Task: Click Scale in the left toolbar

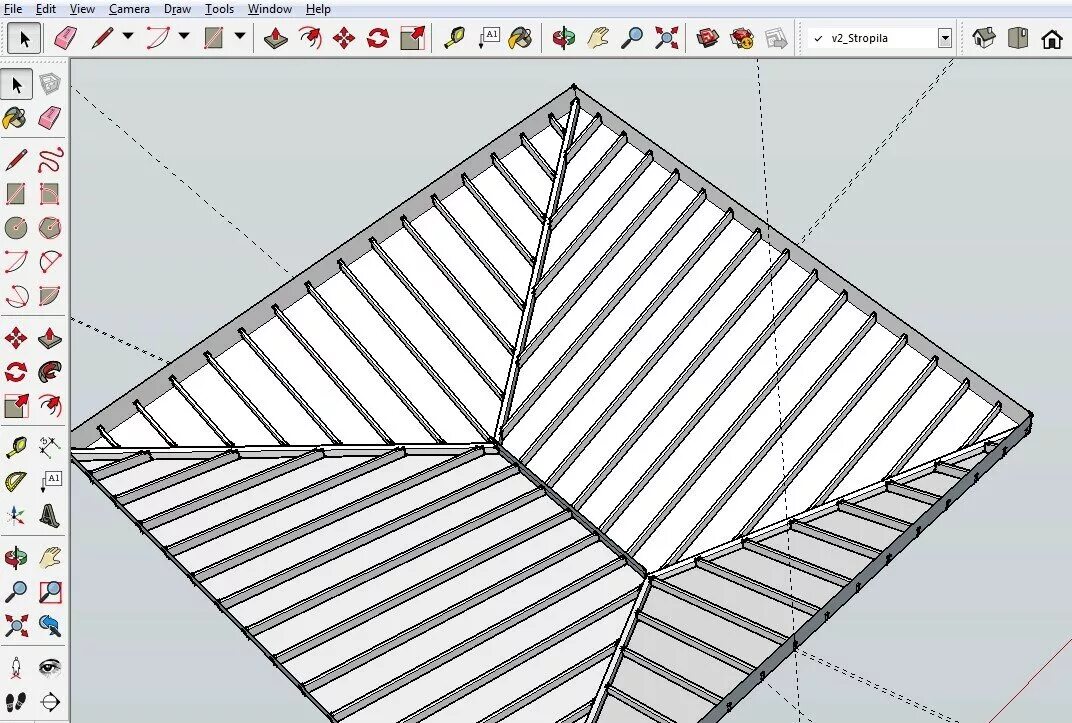Action: (16, 406)
